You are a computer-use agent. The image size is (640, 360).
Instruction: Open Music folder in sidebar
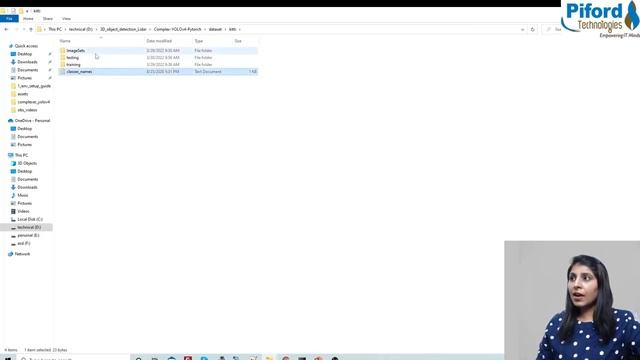(22, 196)
